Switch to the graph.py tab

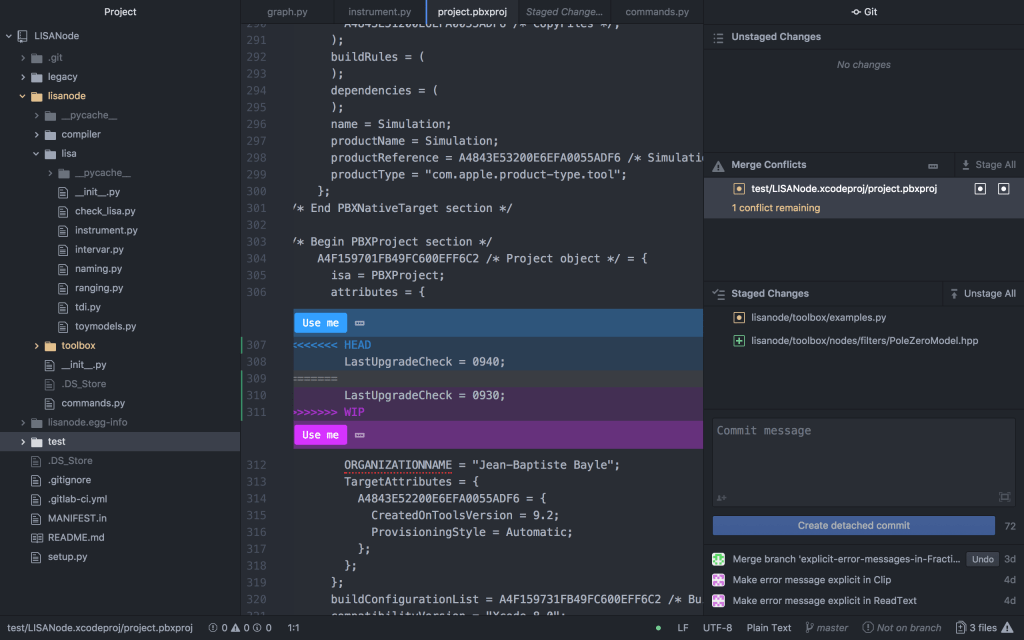pyautogui.click(x=287, y=12)
